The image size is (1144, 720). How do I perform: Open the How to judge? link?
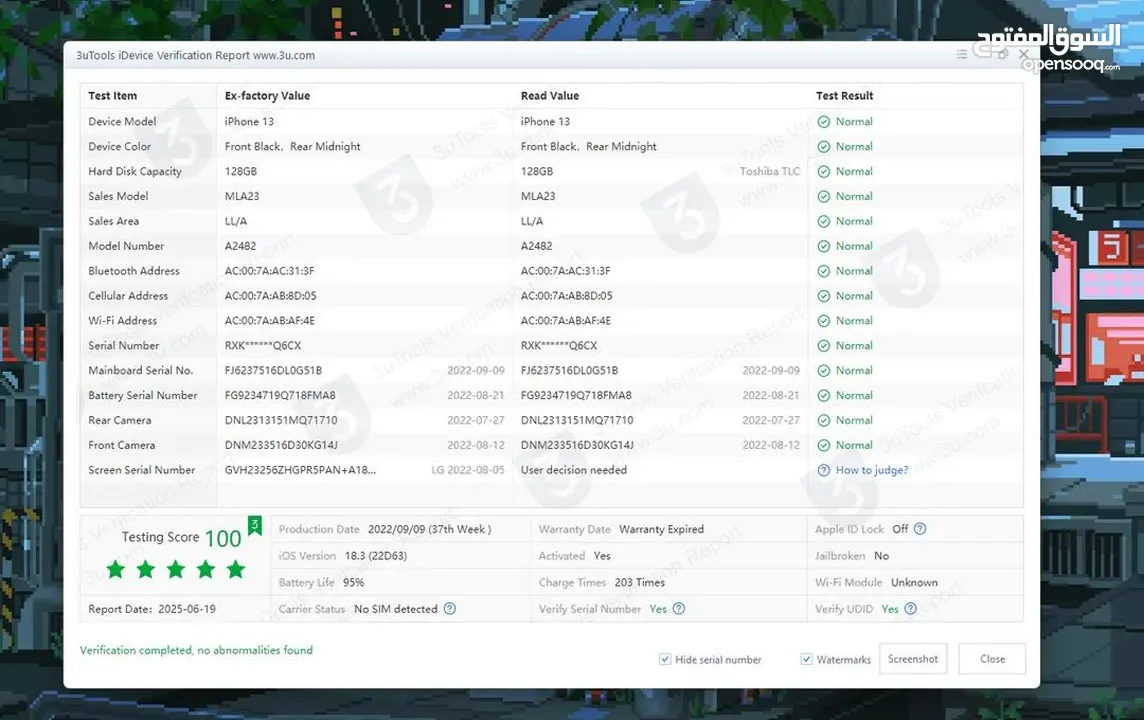point(872,471)
